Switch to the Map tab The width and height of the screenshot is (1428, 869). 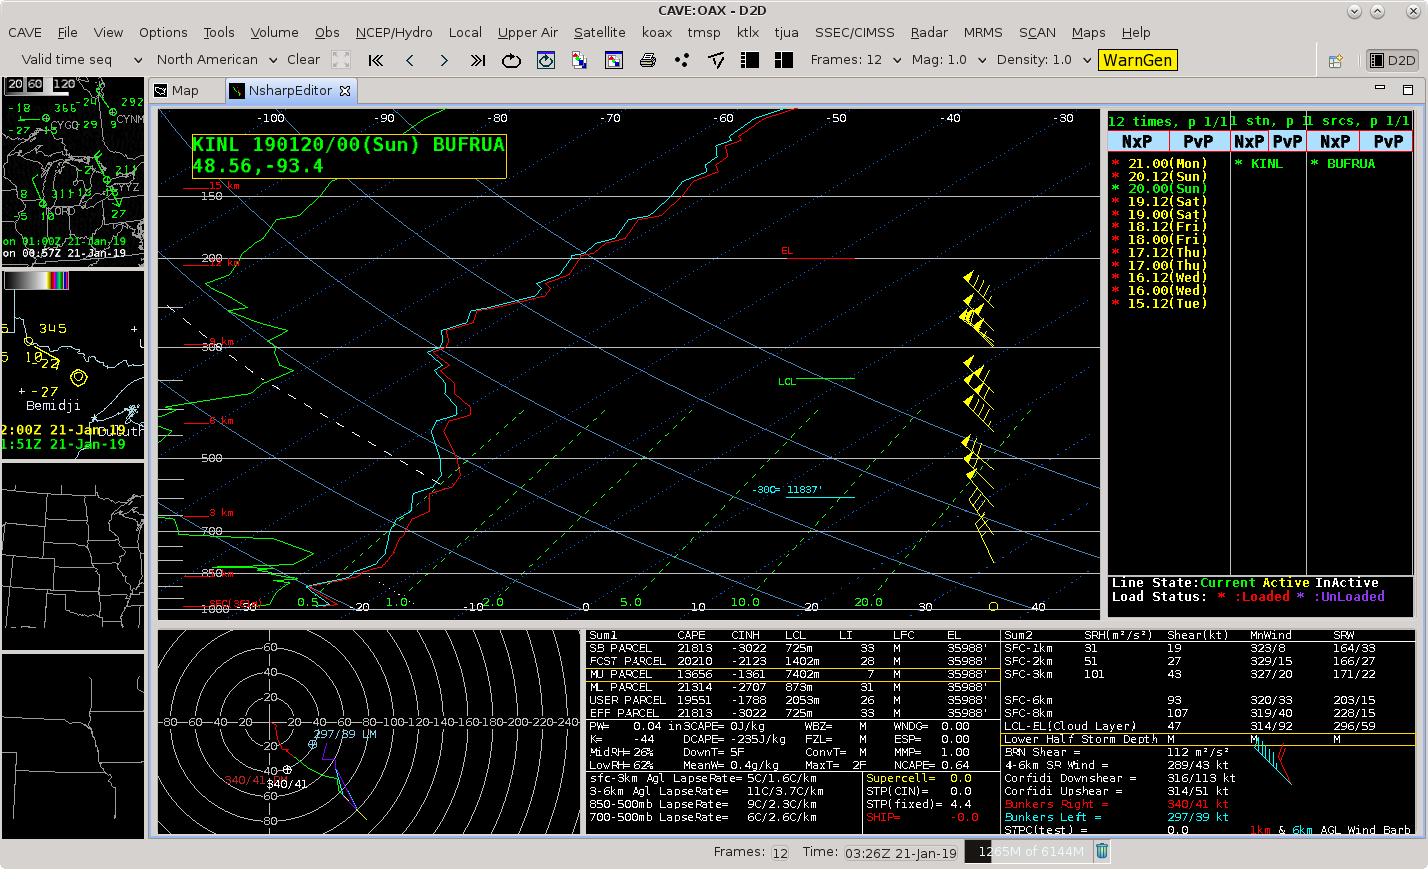[177, 91]
